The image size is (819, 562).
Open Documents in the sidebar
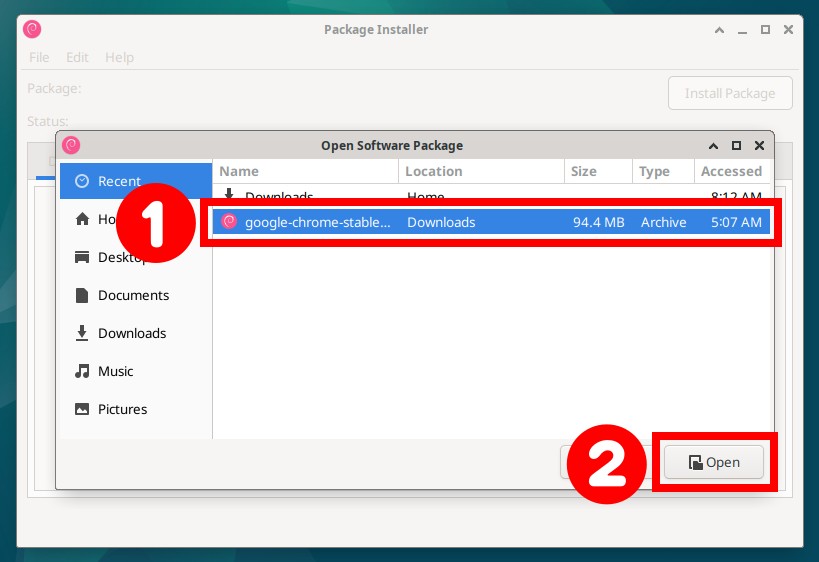click(x=136, y=295)
